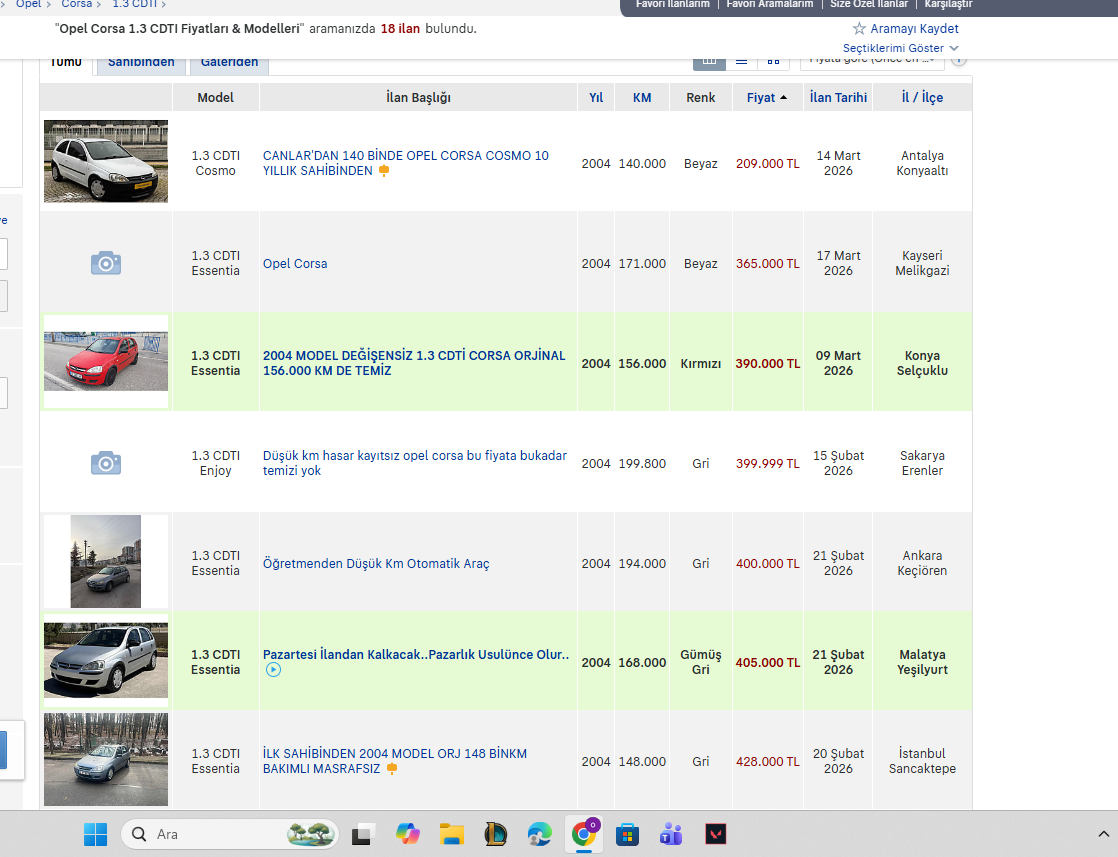Open Size Özel İlanlar in top menu

pyautogui.click(x=869, y=4)
